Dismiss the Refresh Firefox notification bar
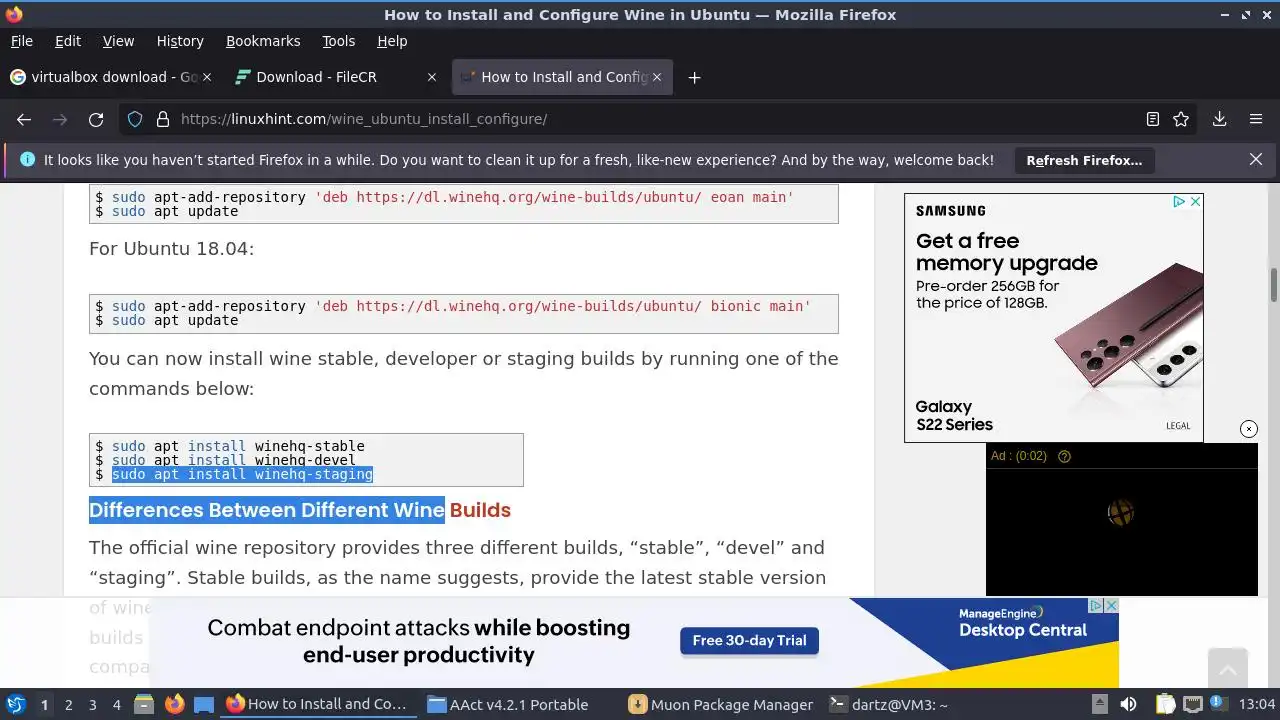Viewport: 1280px width, 720px height. [x=1256, y=159]
